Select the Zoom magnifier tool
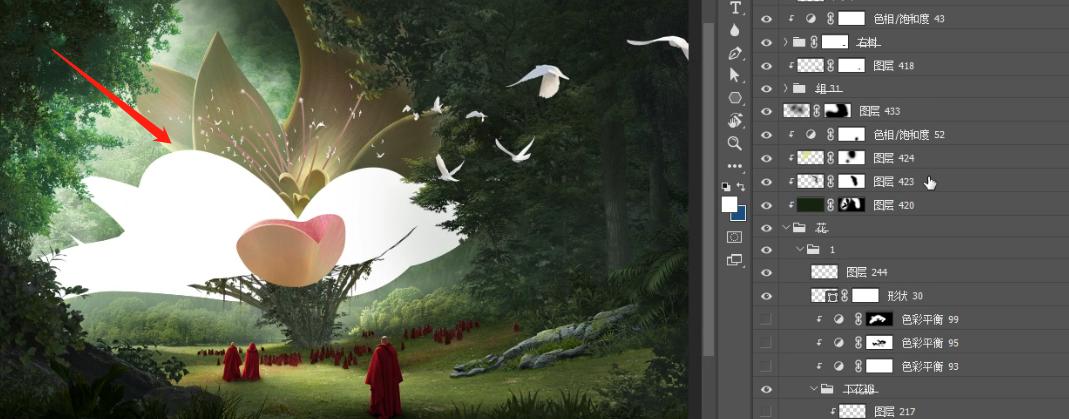The width and height of the screenshot is (1069, 419). pos(736,143)
